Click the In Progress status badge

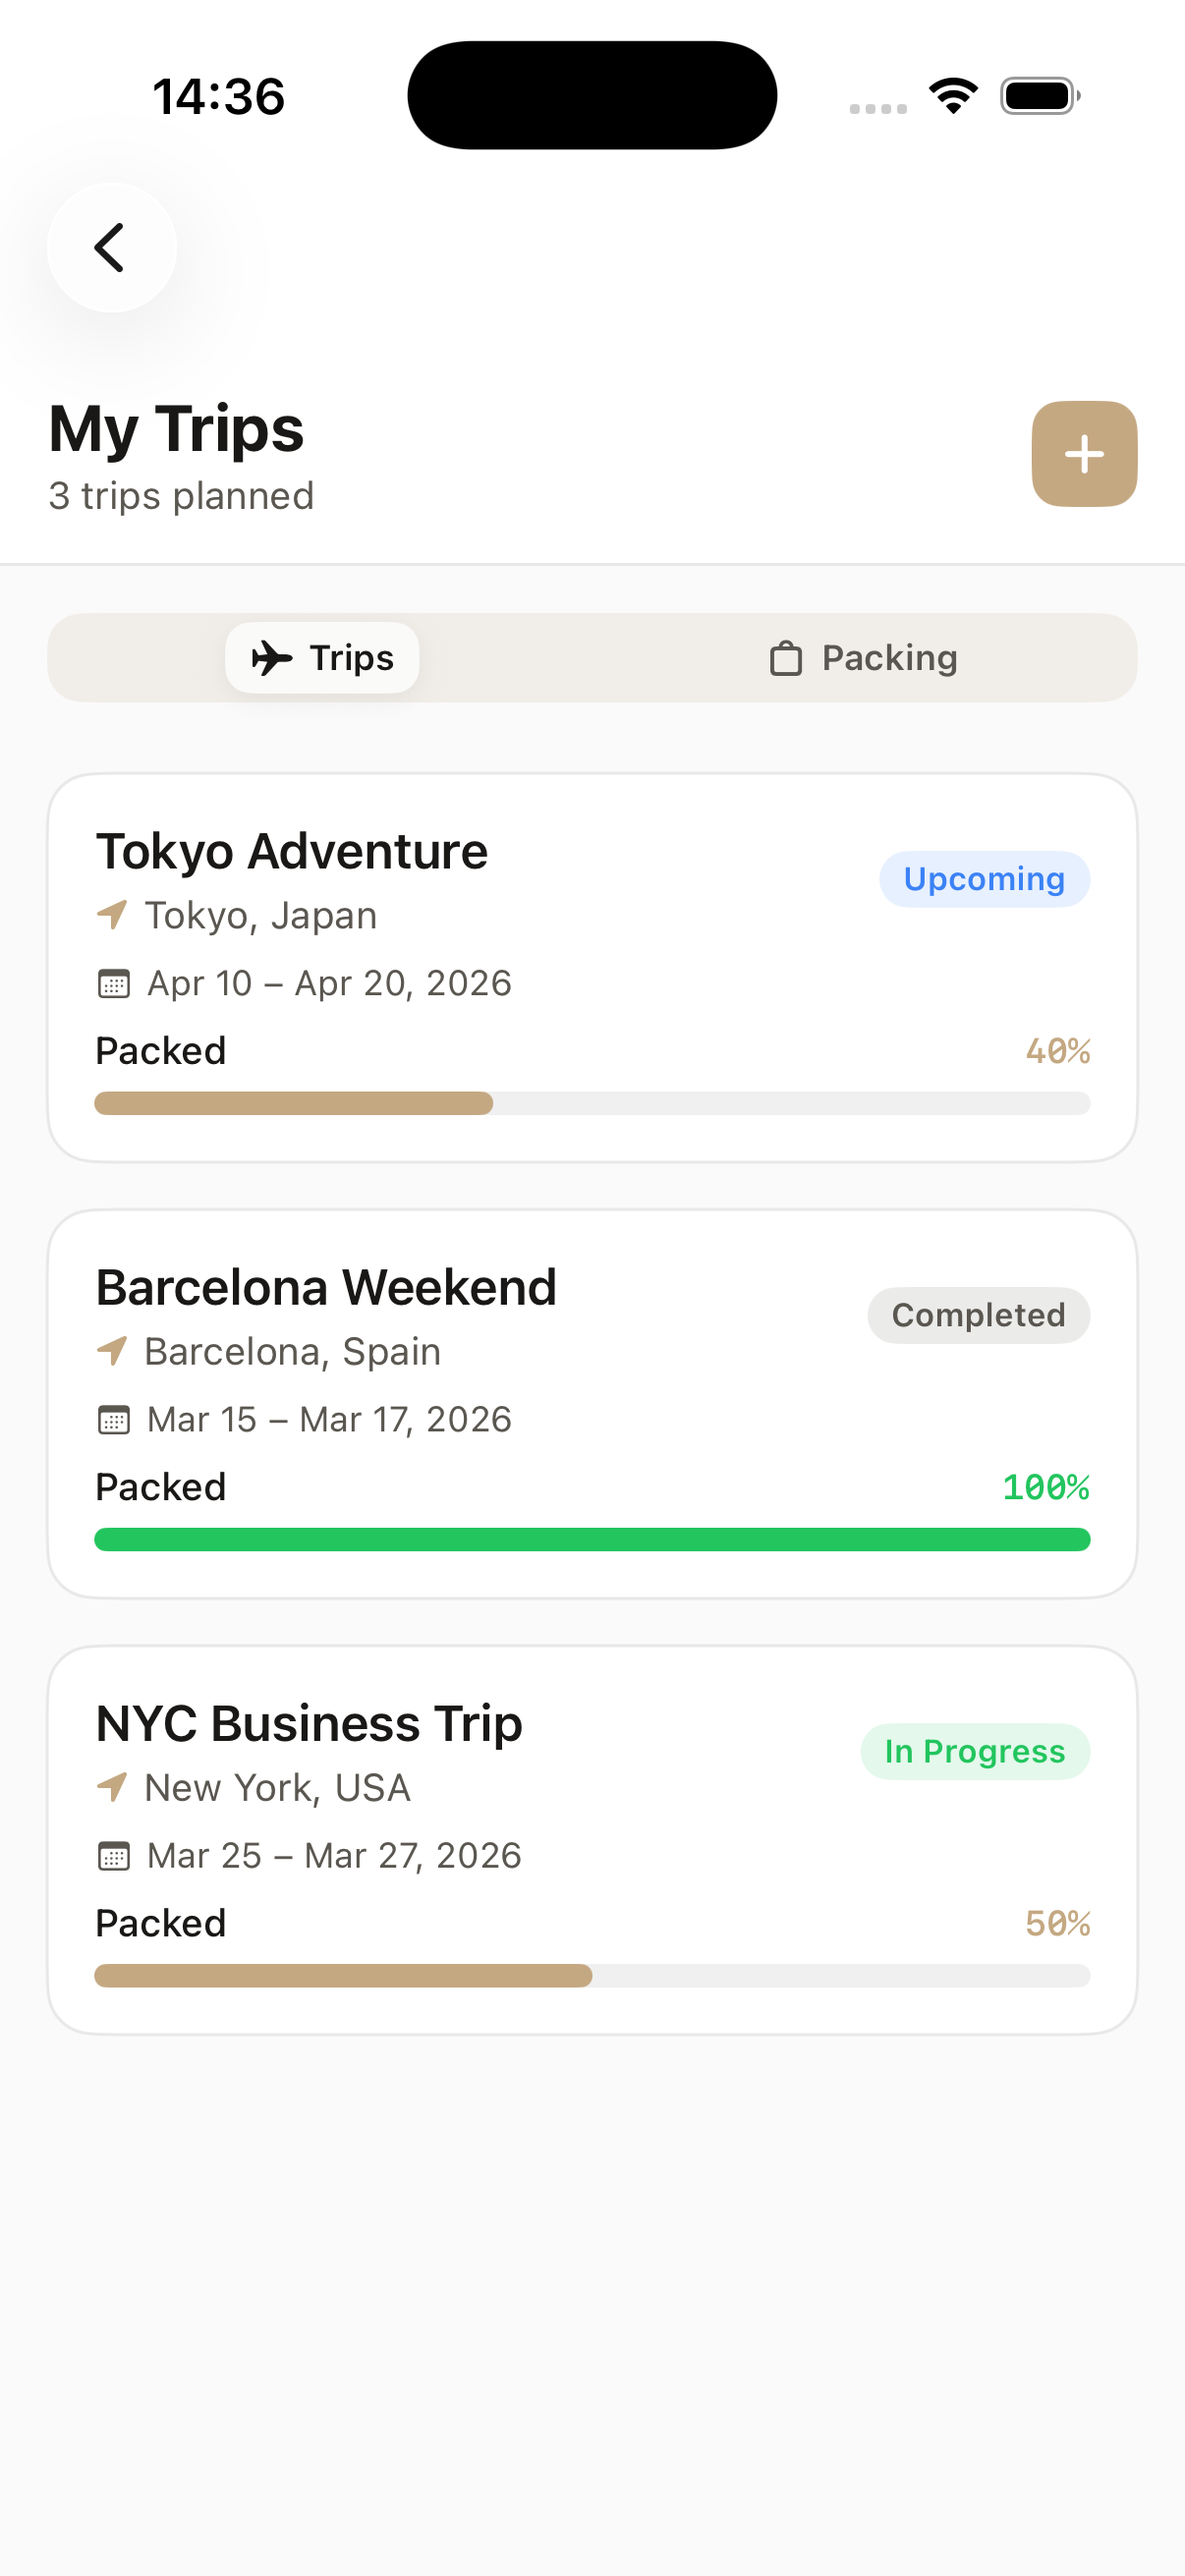tap(975, 1751)
